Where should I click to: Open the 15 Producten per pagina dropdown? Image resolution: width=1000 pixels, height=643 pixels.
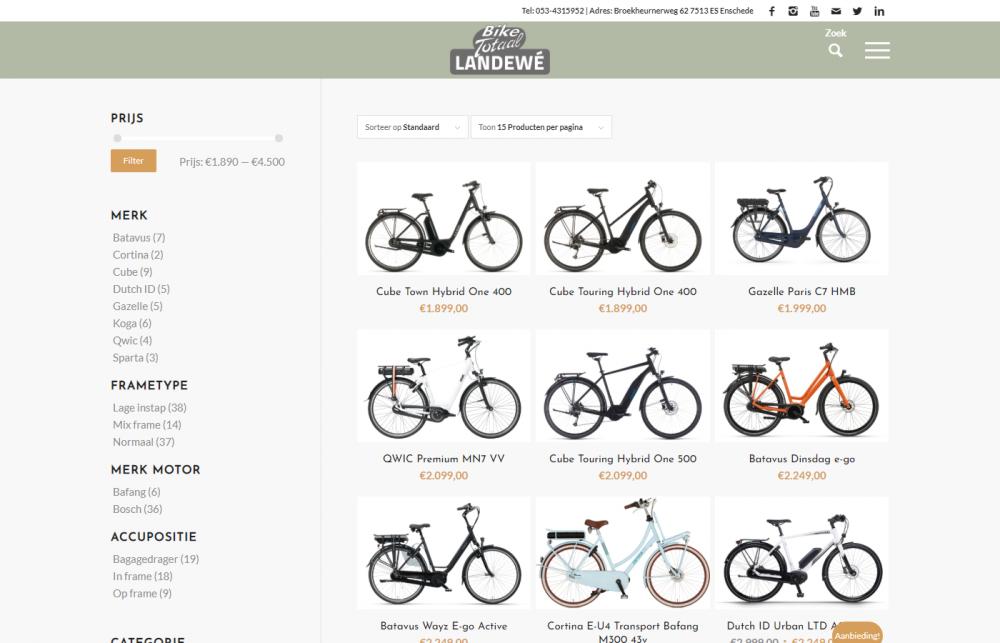coord(541,127)
